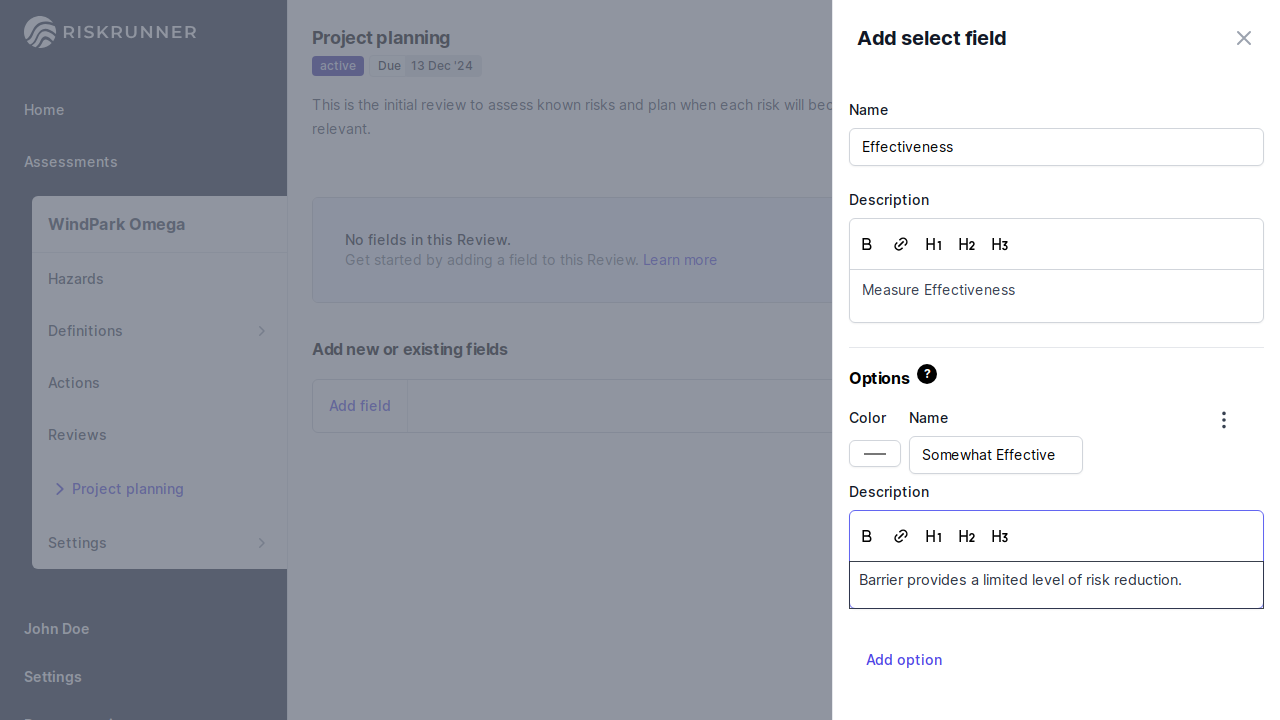This screenshot has height=720, width=1280.
Task: Apply H3 heading in option Description toolbar
Action: 999,536
